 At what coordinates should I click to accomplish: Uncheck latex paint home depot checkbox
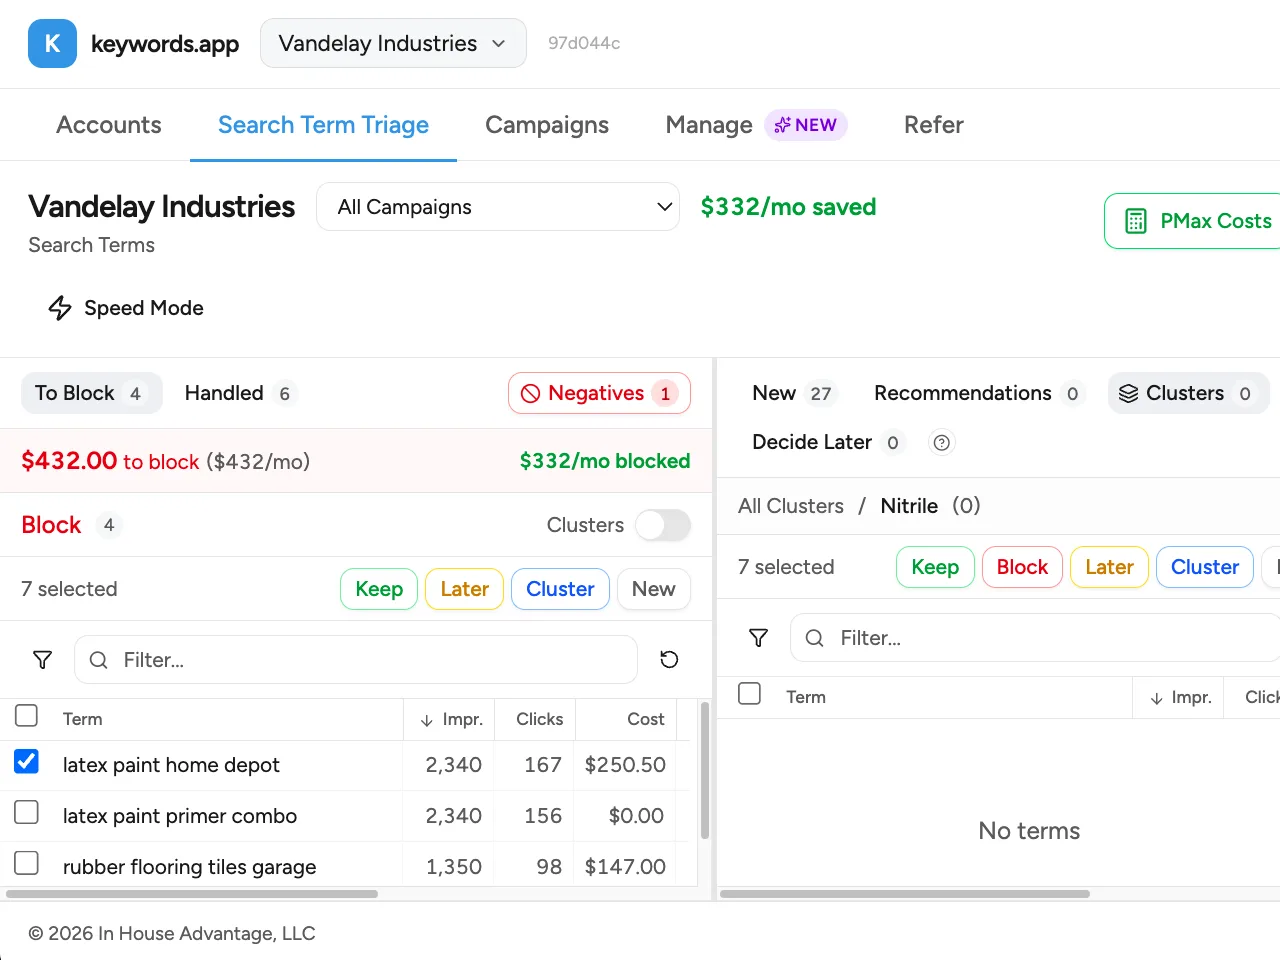click(26, 762)
